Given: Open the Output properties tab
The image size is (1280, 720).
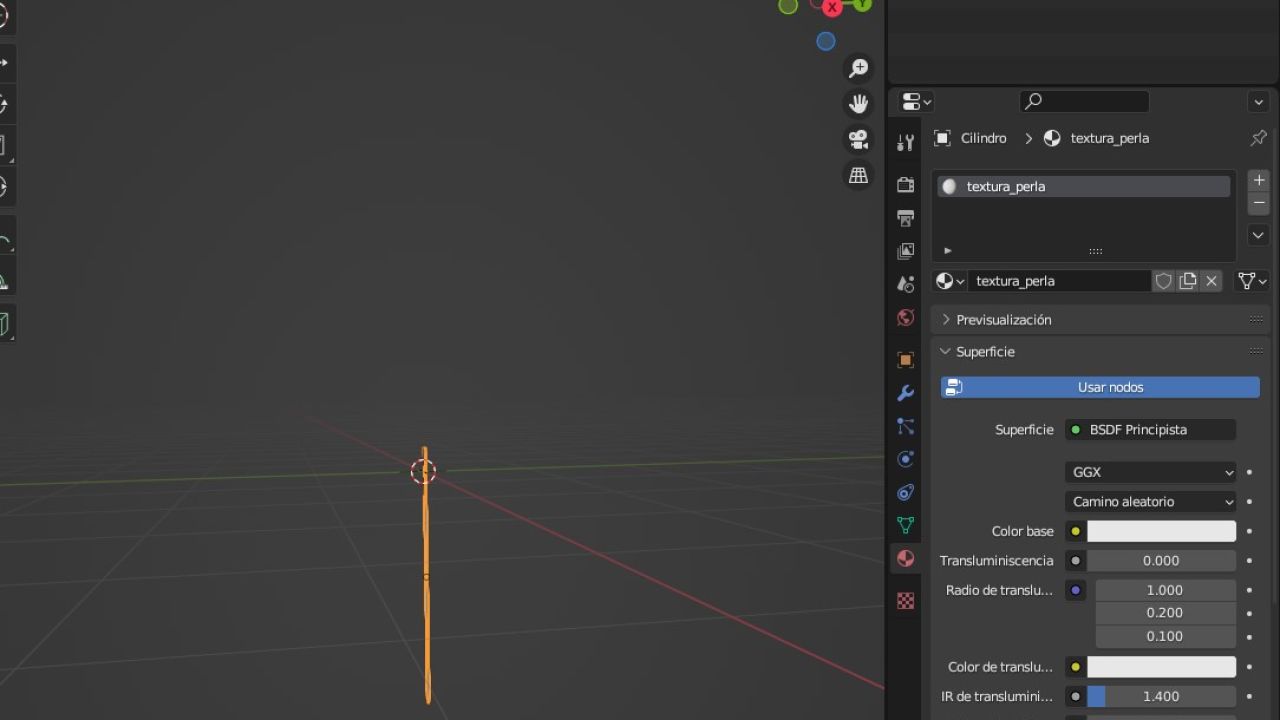Looking at the screenshot, I should coord(905,218).
